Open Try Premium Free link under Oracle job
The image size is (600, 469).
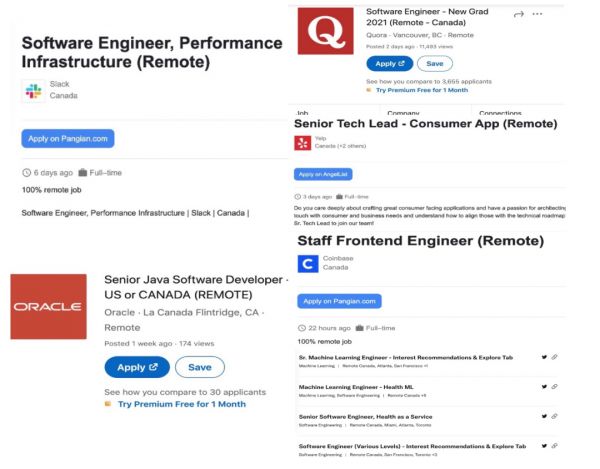pos(181,404)
